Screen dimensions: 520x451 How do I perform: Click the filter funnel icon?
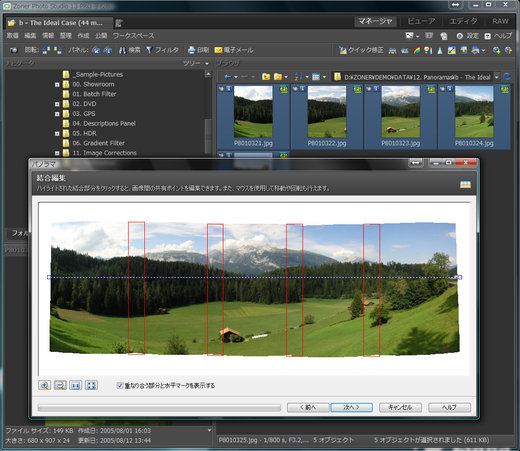click(149, 50)
